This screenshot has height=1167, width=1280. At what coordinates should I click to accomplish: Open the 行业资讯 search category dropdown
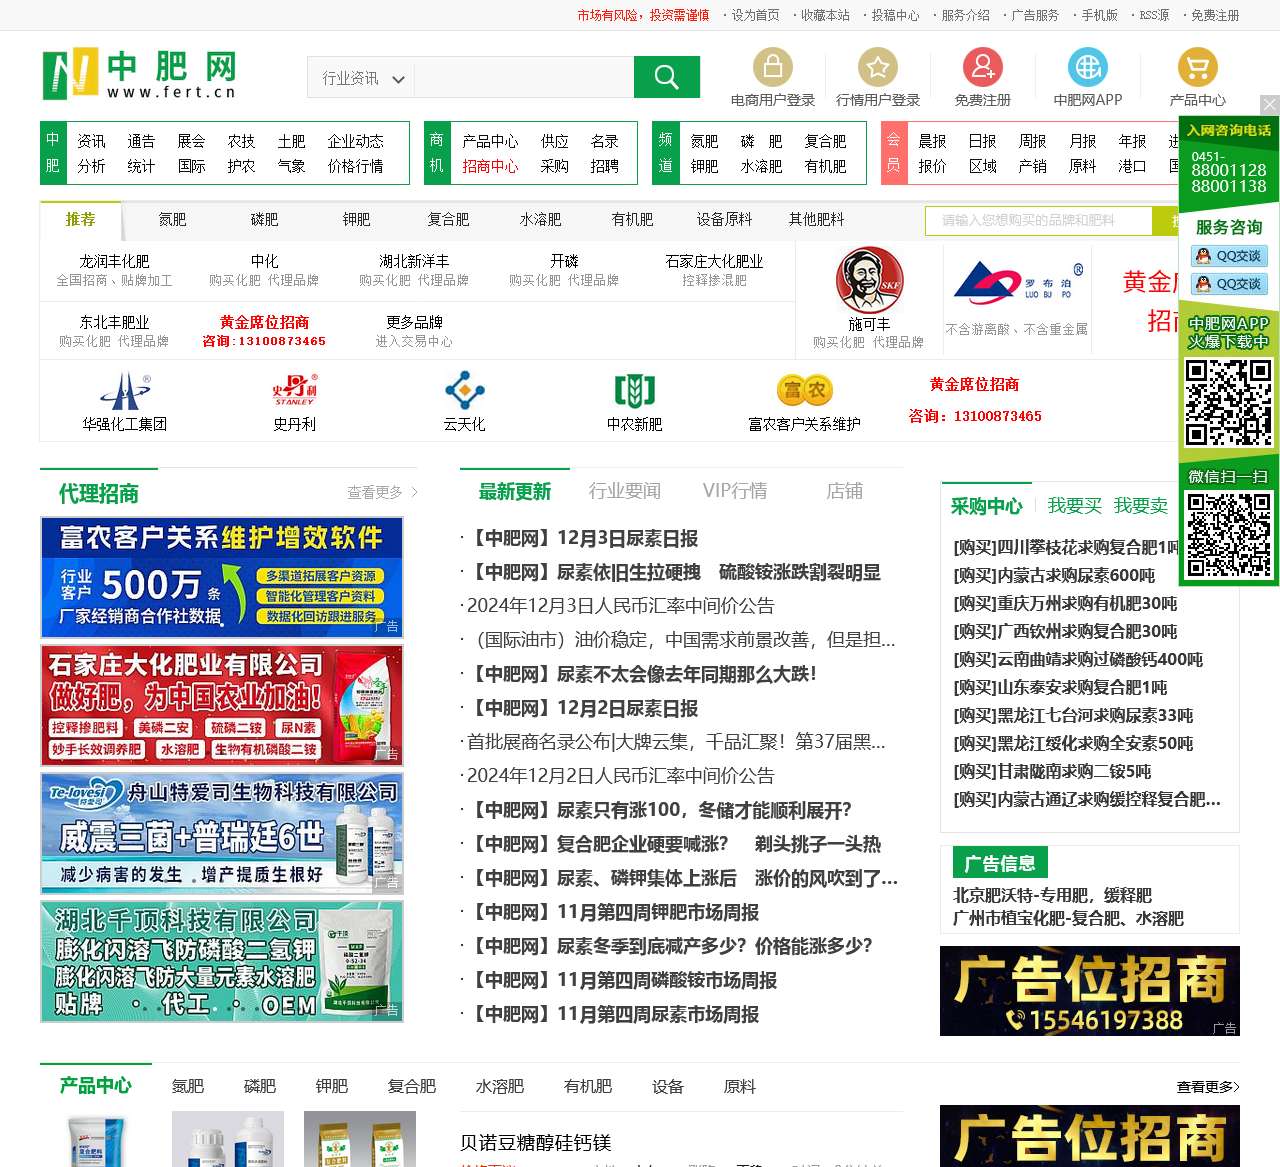click(362, 78)
